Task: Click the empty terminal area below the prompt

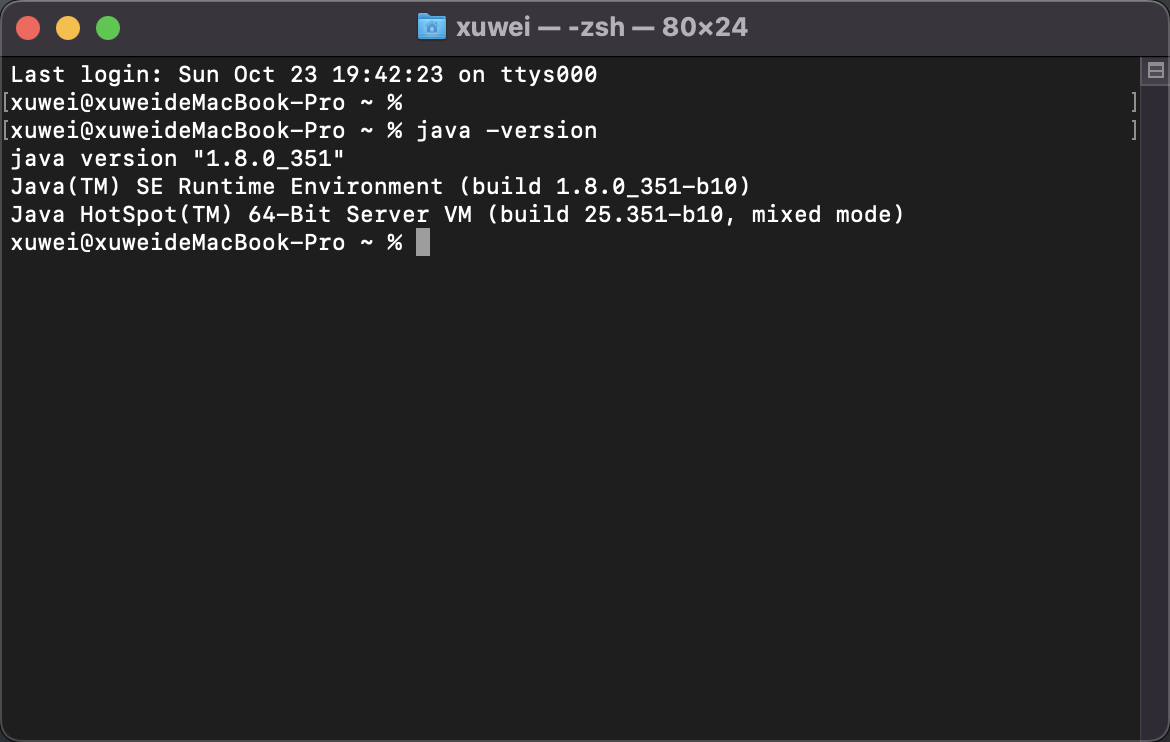Action: [x=570, y=480]
